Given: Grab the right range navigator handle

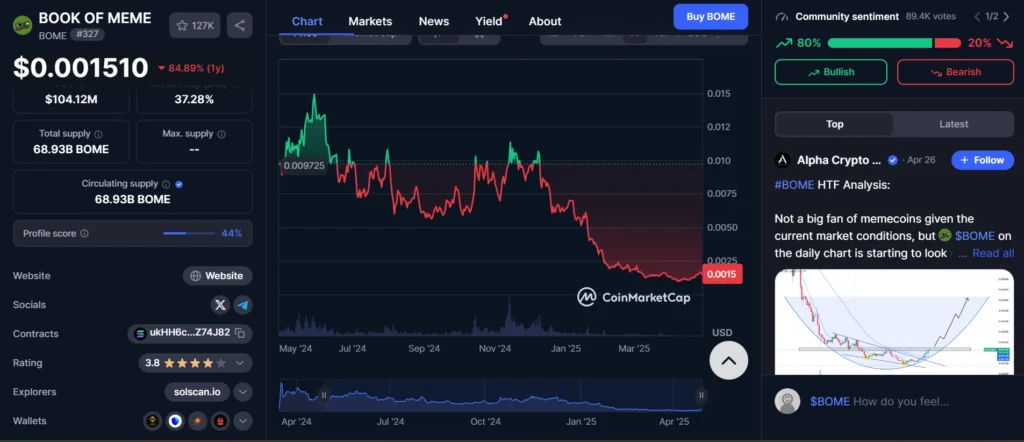Looking at the screenshot, I should point(701,395).
